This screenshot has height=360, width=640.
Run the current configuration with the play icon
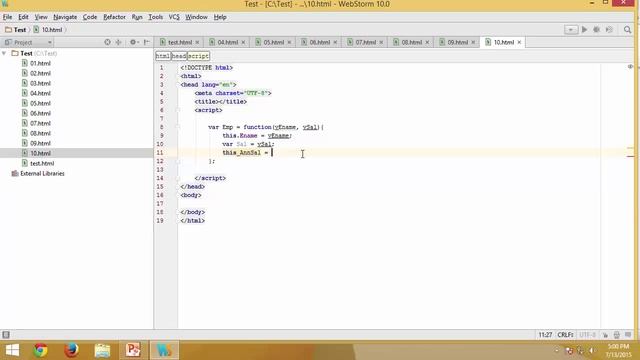584,30
